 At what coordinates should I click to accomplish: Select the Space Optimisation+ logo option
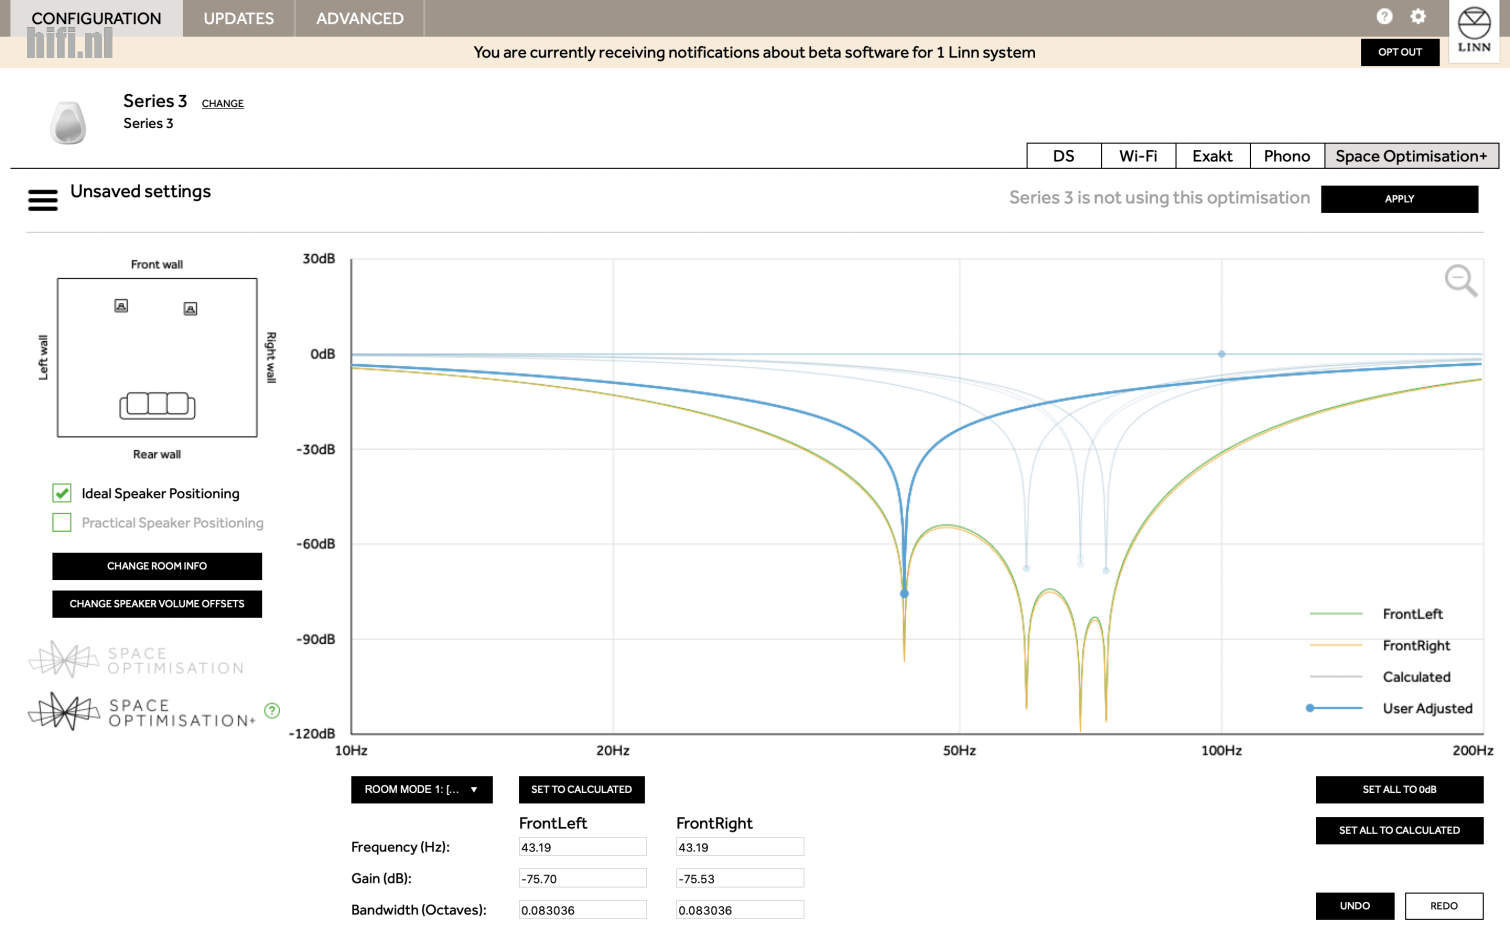[x=141, y=712]
